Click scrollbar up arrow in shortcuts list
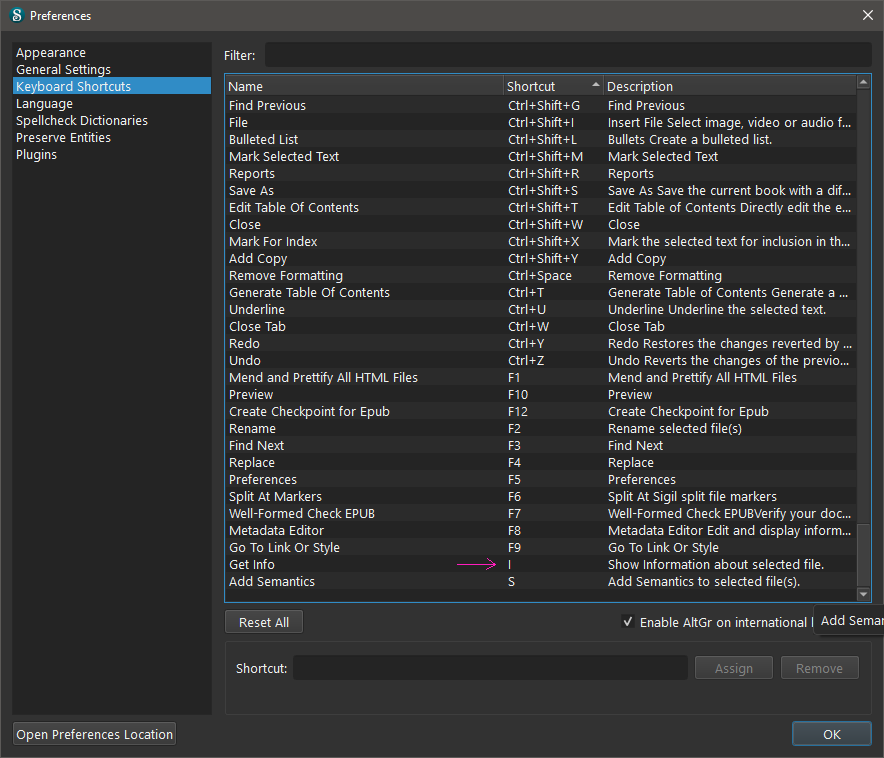The width and height of the screenshot is (884, 758). click(863, 82)
